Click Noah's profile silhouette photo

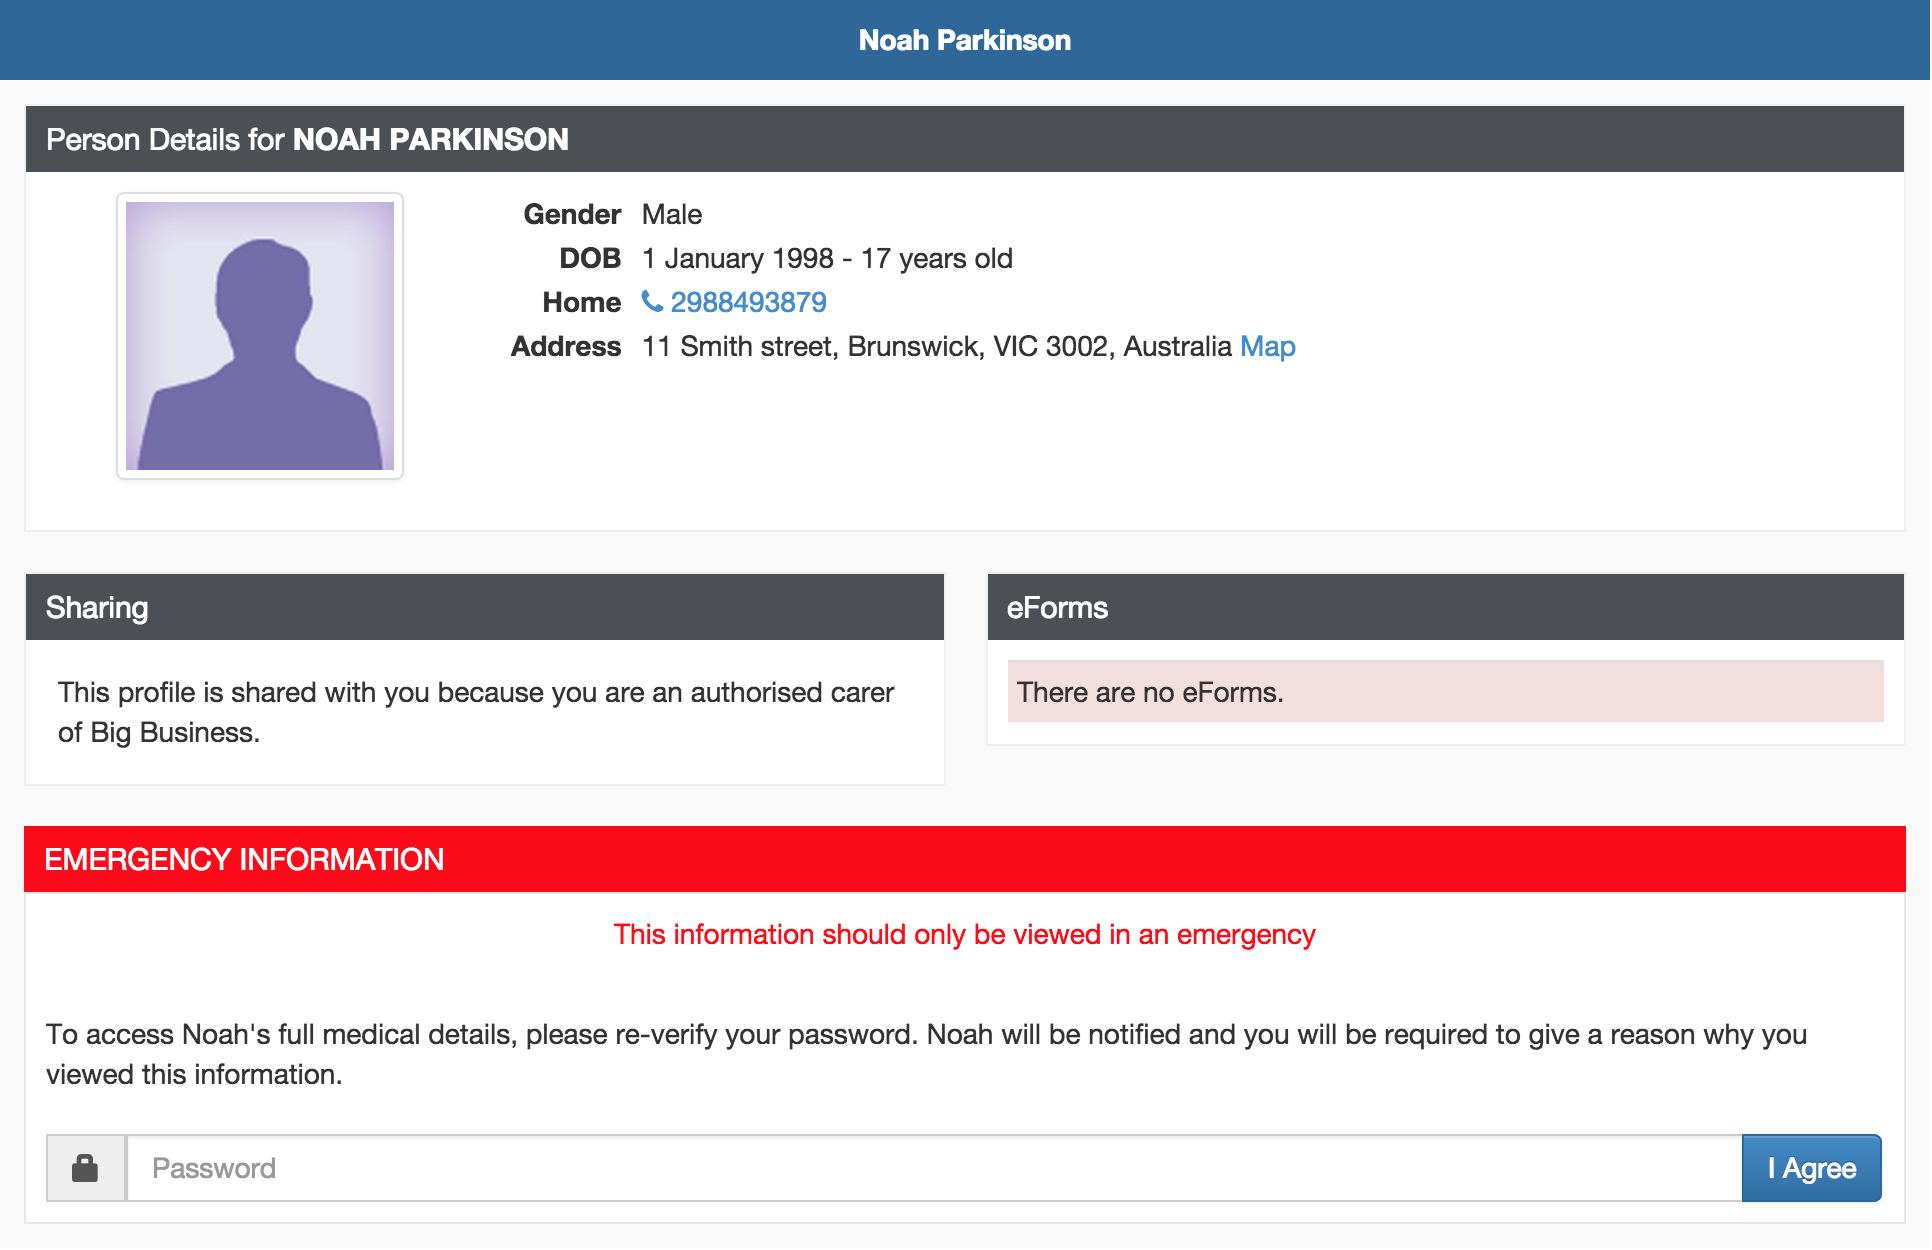(x=260, y=336)
